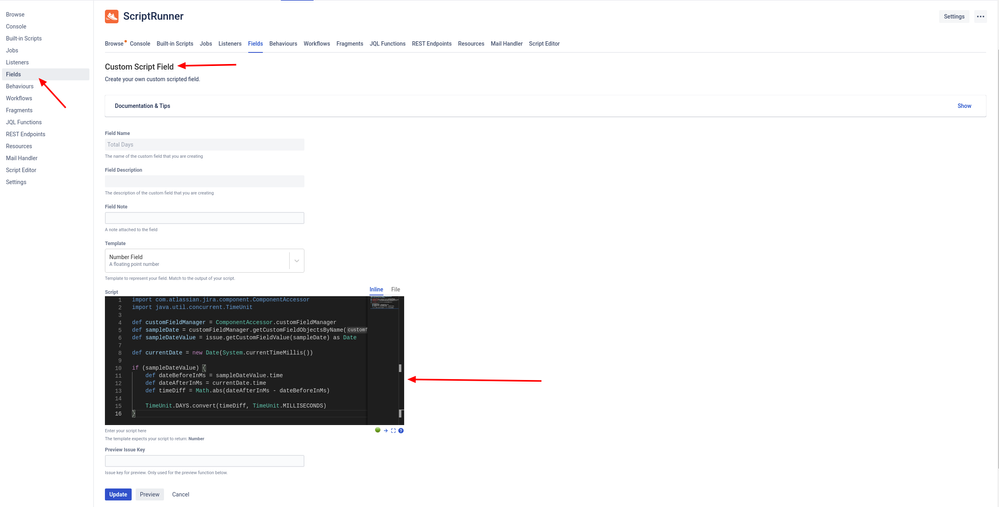Open REST Endpoints tab in top navigation

[x=431, y=44]
